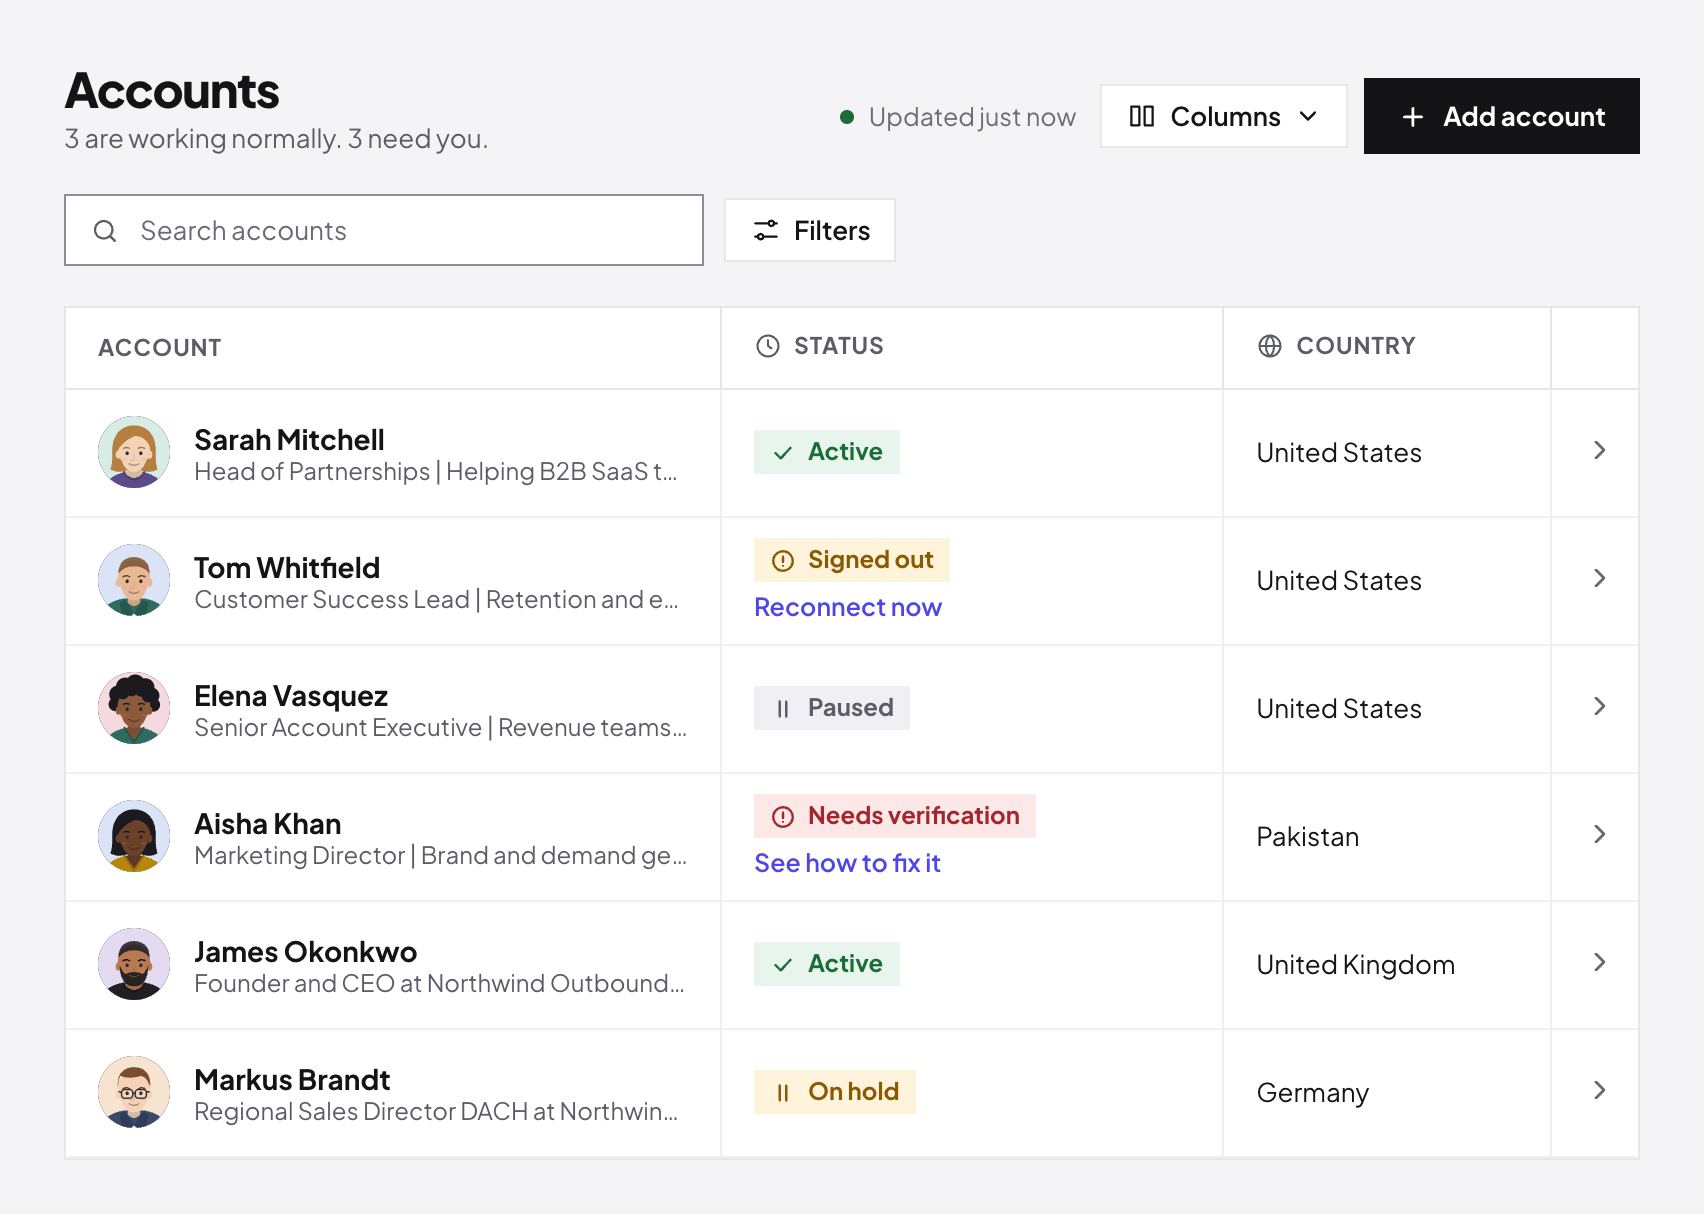Viewport: 1704px width, 1214px height.
Task: Click James Okonkwo's Active status badge
Action: coord(827,964)
